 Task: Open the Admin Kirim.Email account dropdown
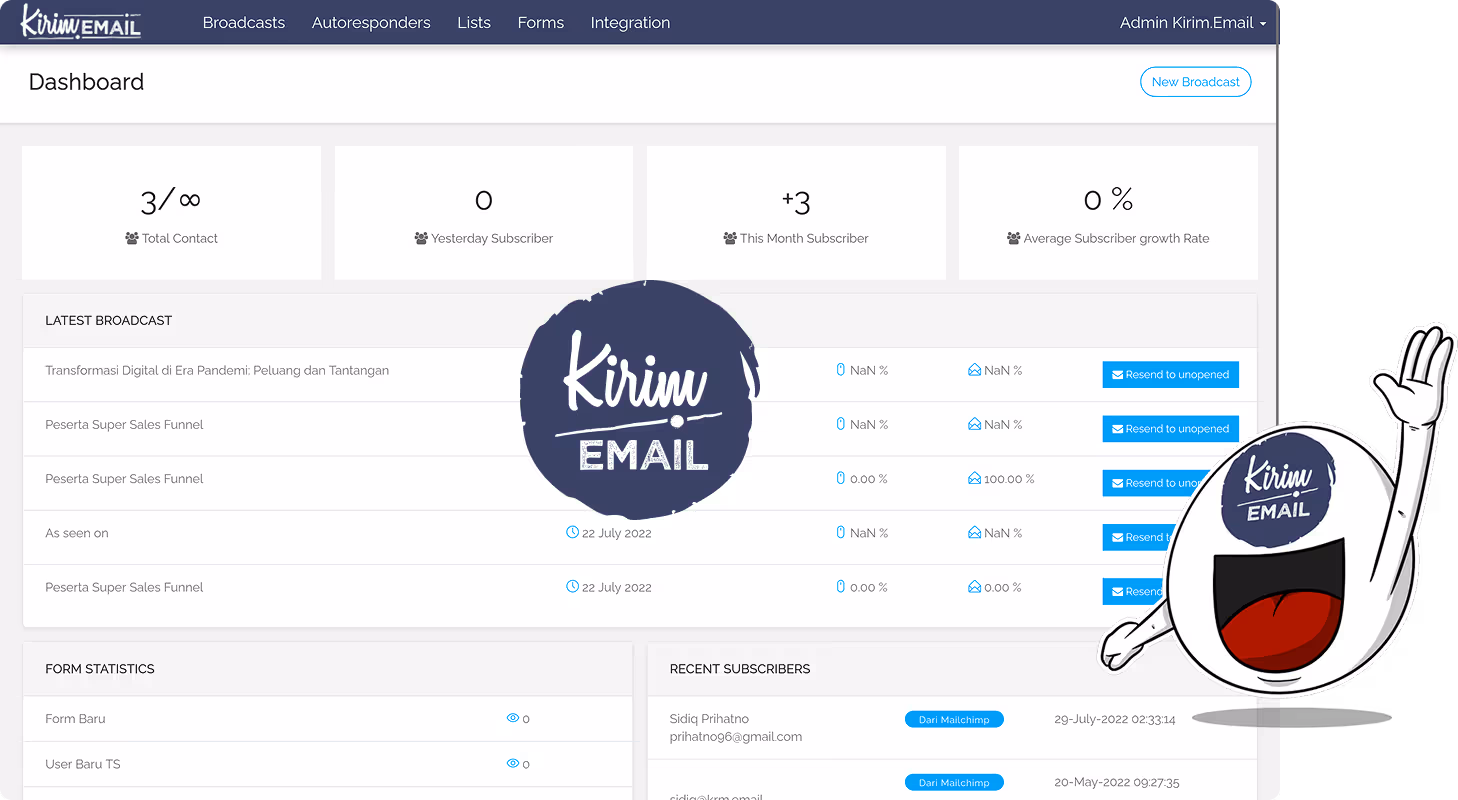point(1192,23)
